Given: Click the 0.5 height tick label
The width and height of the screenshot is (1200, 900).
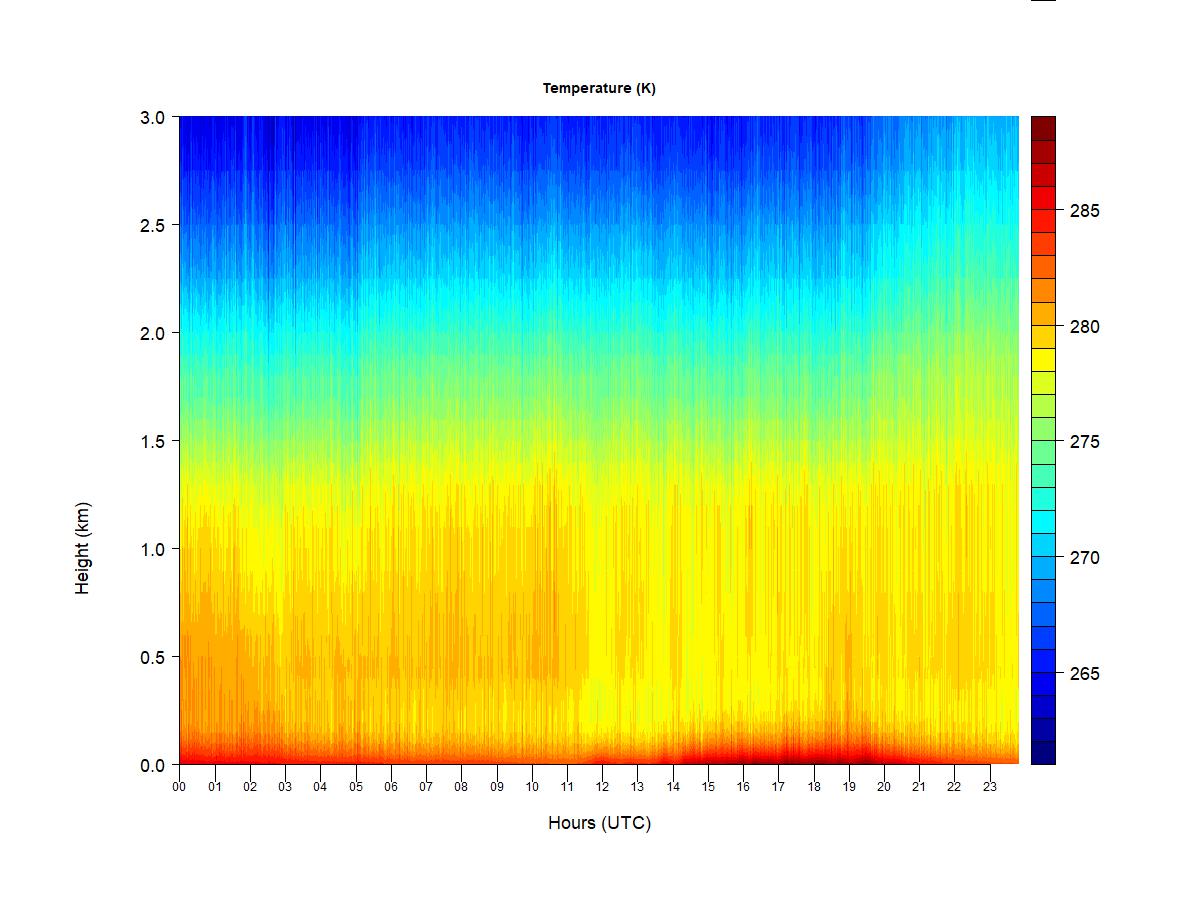Looking at the screenshot, I should point(153,657).
